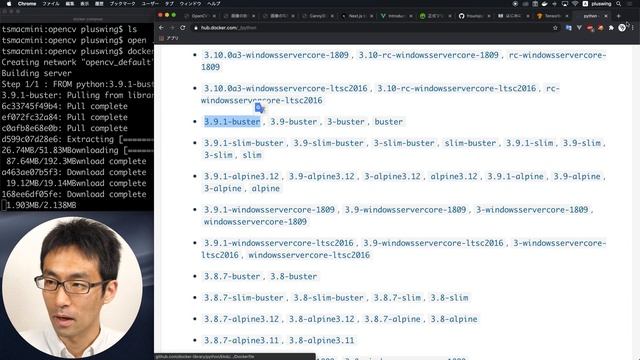Open a new browser tab with plus
The height and width of the screenshot is (360, 640).
click(618, 16)
